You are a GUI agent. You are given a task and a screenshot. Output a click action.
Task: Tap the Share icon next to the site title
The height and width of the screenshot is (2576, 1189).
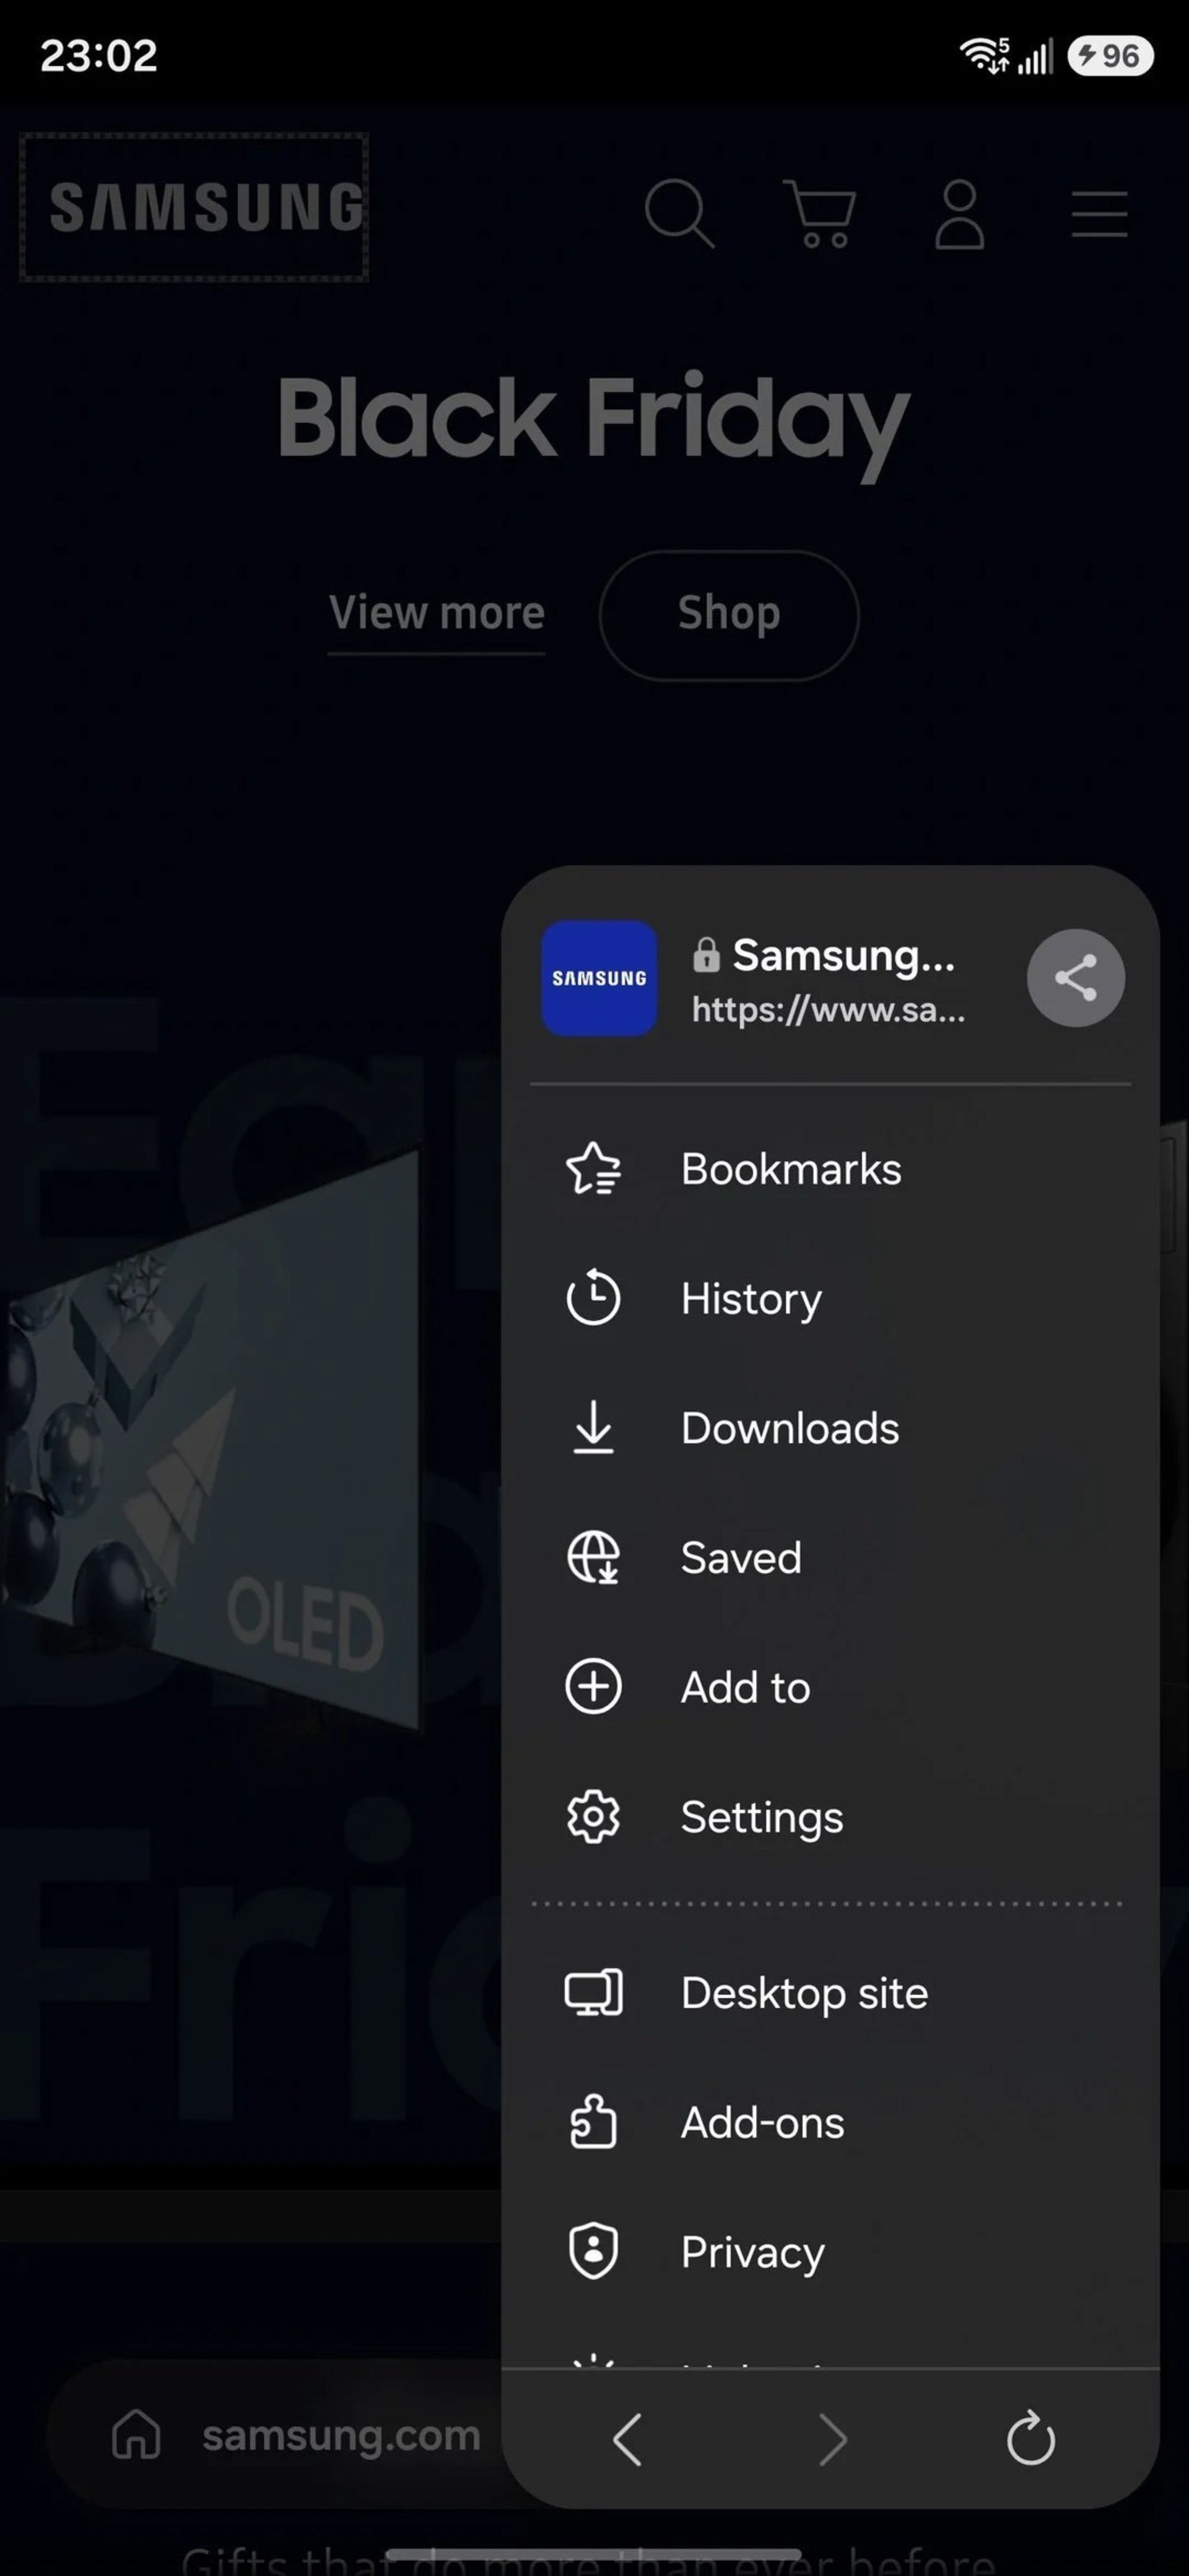coord(1076,978)
